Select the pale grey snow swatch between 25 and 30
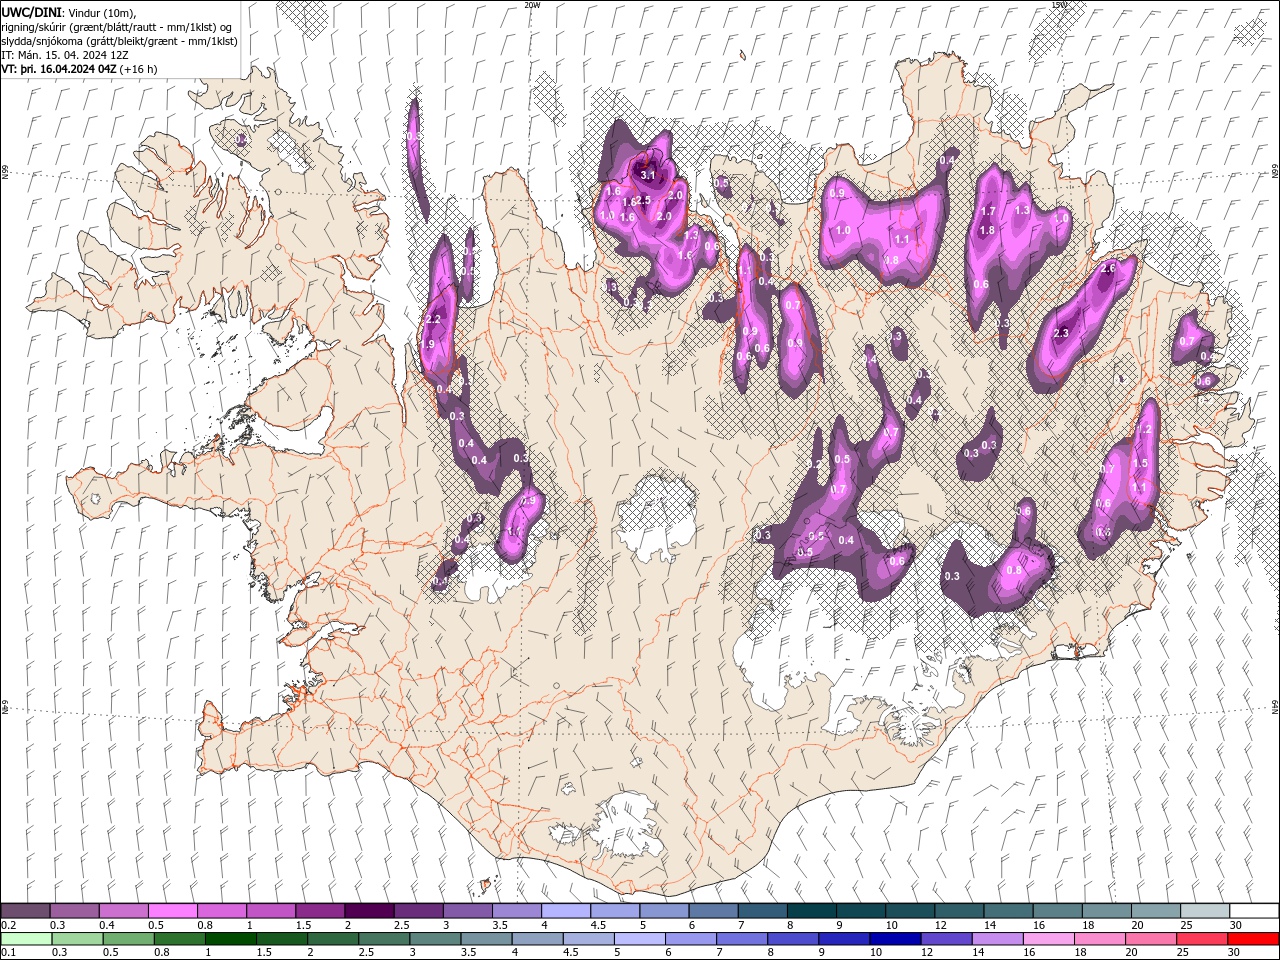Image resolution: width=1280 pixels, height=960 pixels. pyautogui.click(x=1205, y=911)
